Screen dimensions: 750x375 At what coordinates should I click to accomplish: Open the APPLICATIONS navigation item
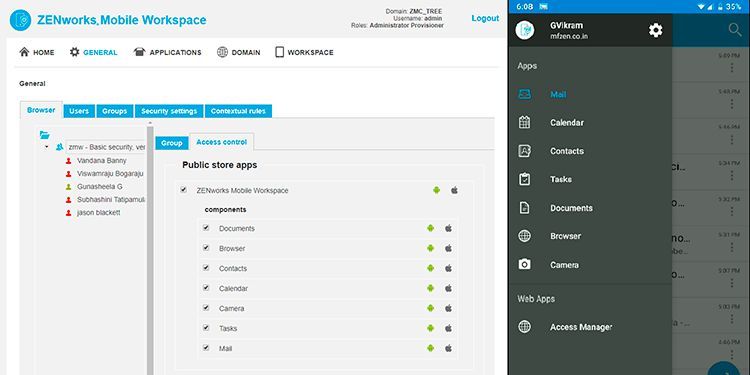tap(167, 52)
